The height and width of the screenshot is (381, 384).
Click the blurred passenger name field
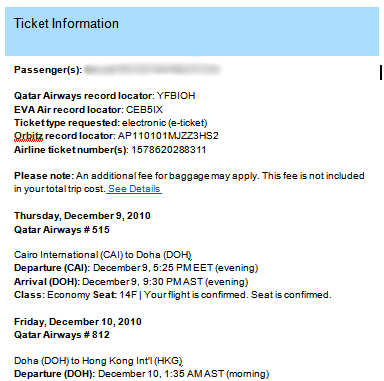coord(152,70)
